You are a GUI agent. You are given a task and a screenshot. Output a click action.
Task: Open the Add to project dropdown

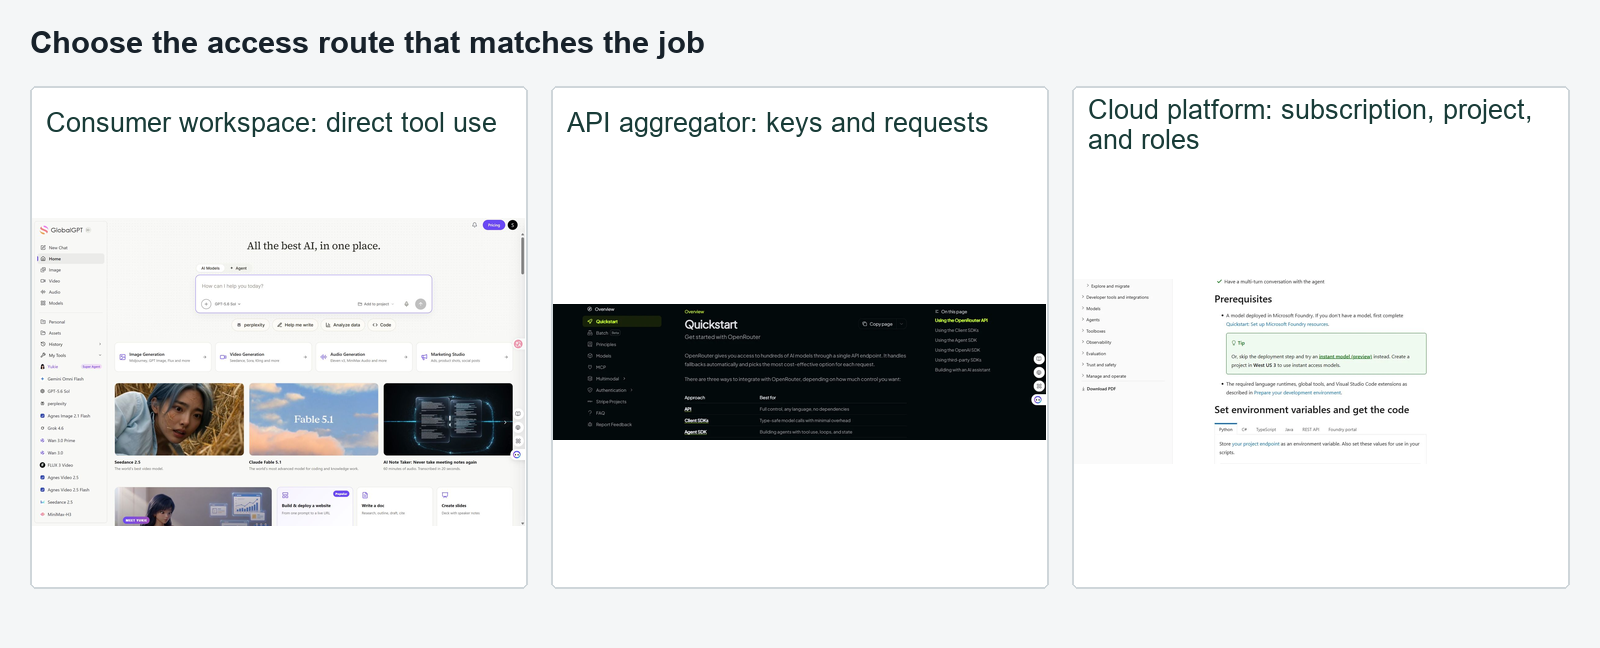375,304
